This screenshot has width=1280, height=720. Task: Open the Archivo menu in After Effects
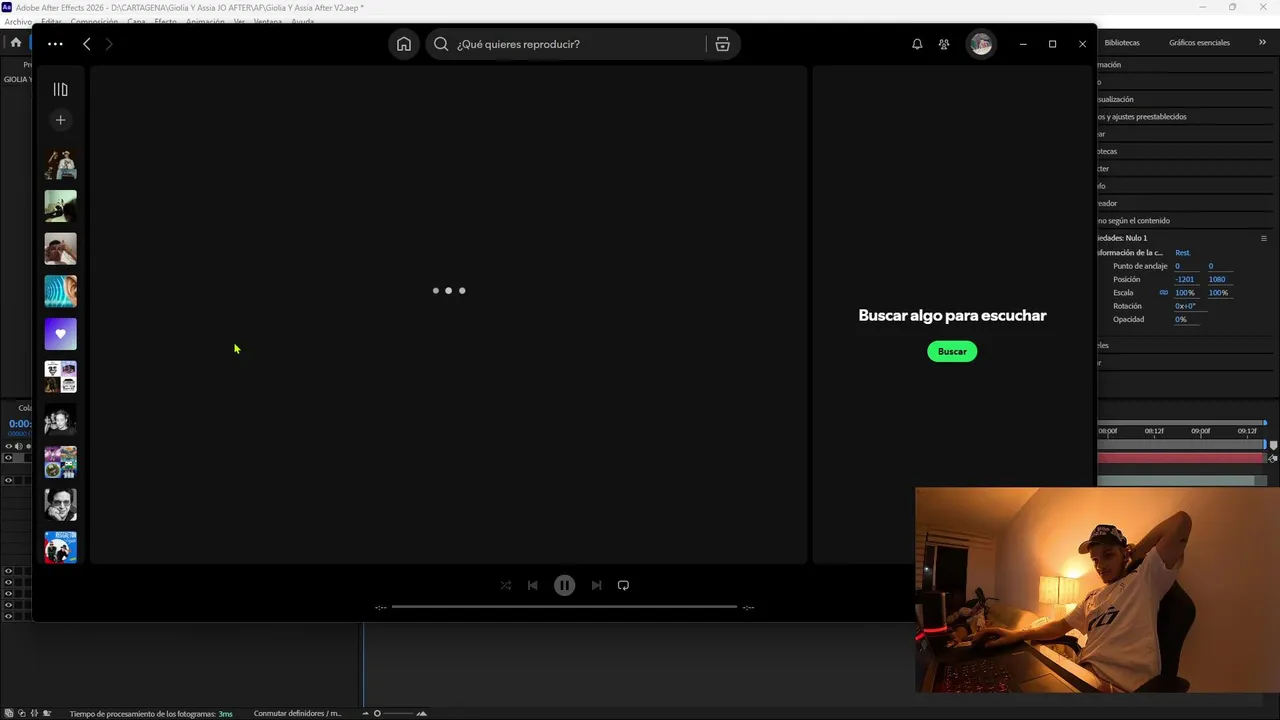pyautogui.click(x=18, y=21)
